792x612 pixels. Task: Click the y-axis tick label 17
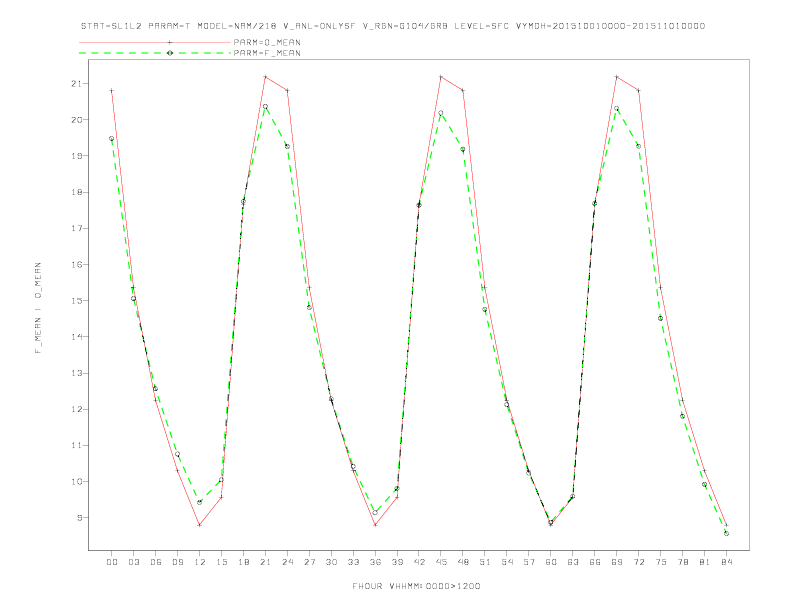point(76,228)
